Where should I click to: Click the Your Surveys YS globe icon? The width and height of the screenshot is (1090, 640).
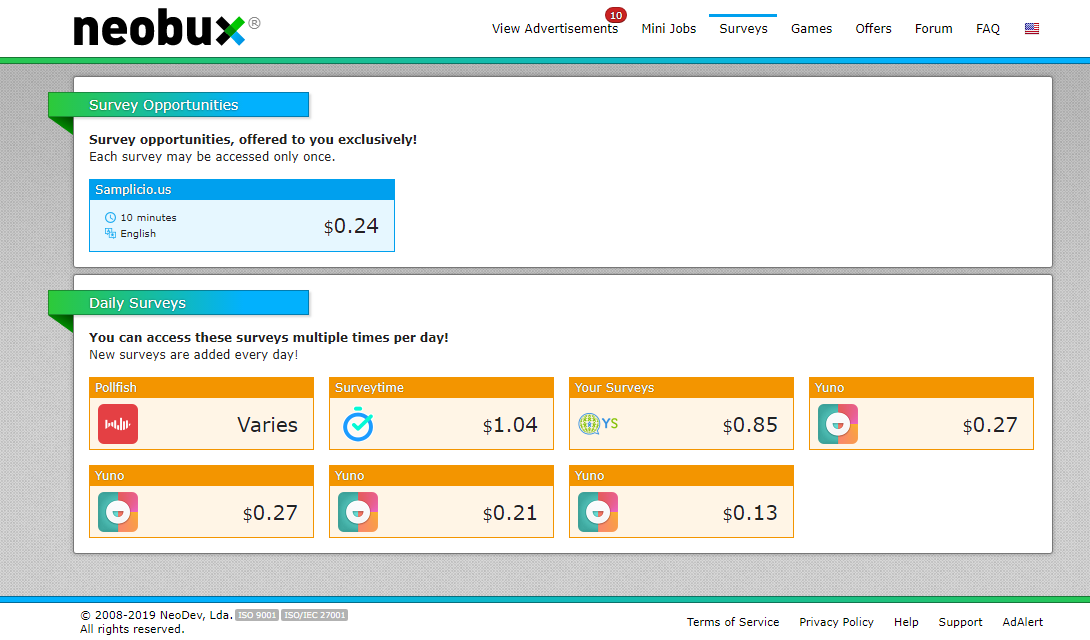click(598, 423)
